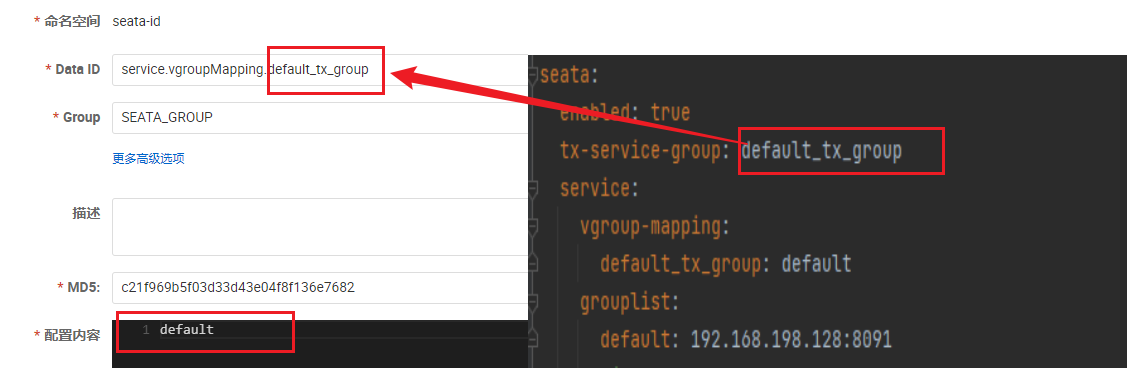Screen dimensions: 1142x380
Task: Click the line number 1 in config editor
Action: coord(146,330)
